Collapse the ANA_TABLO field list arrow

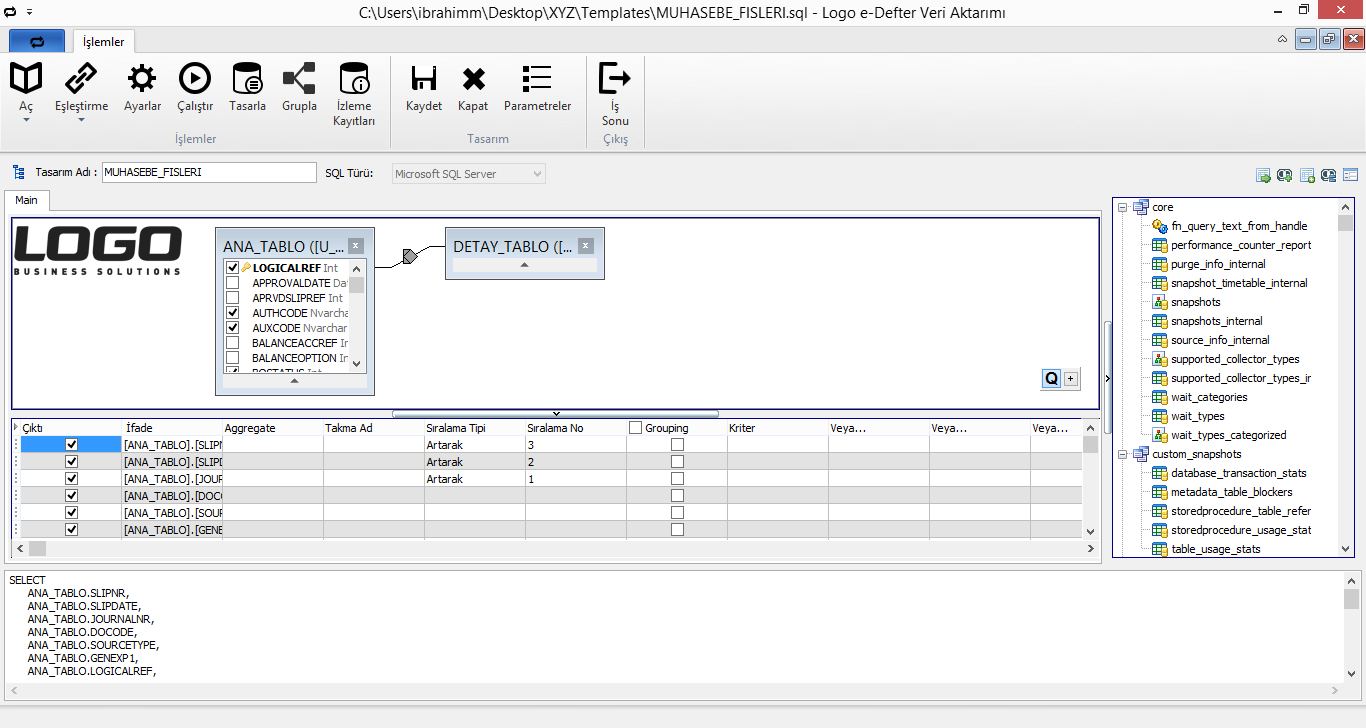(294, 381)
